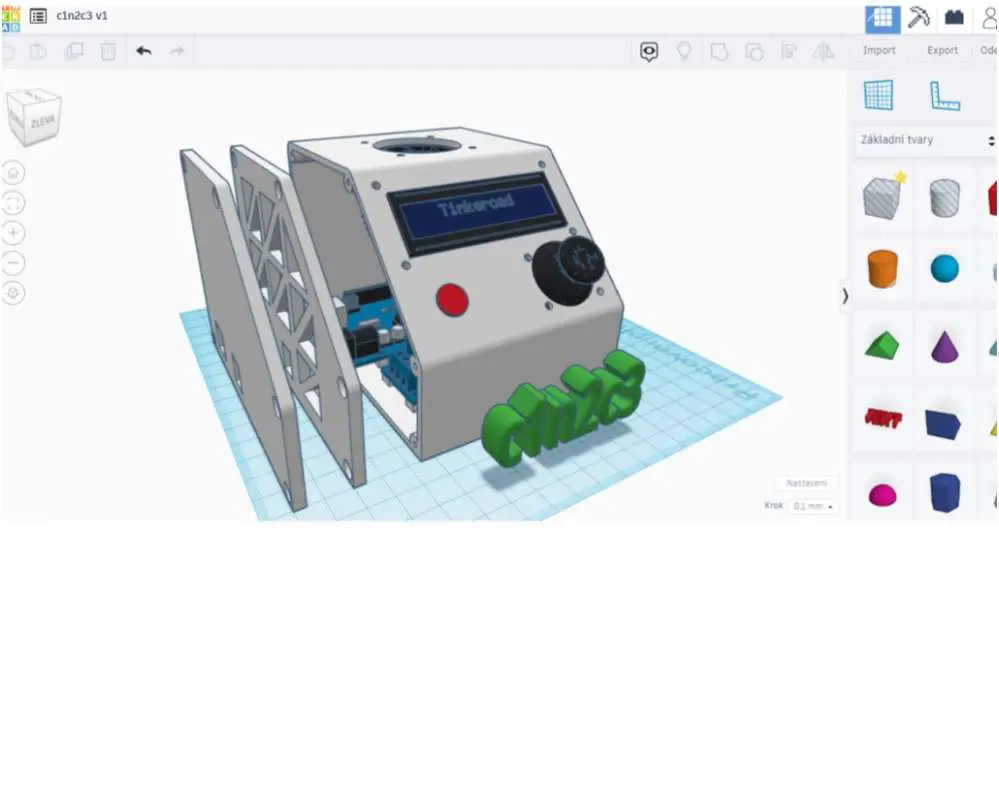Pick the orange cylinder shape
The height and width of the screenshot is (810, 999).
[883, 268]
